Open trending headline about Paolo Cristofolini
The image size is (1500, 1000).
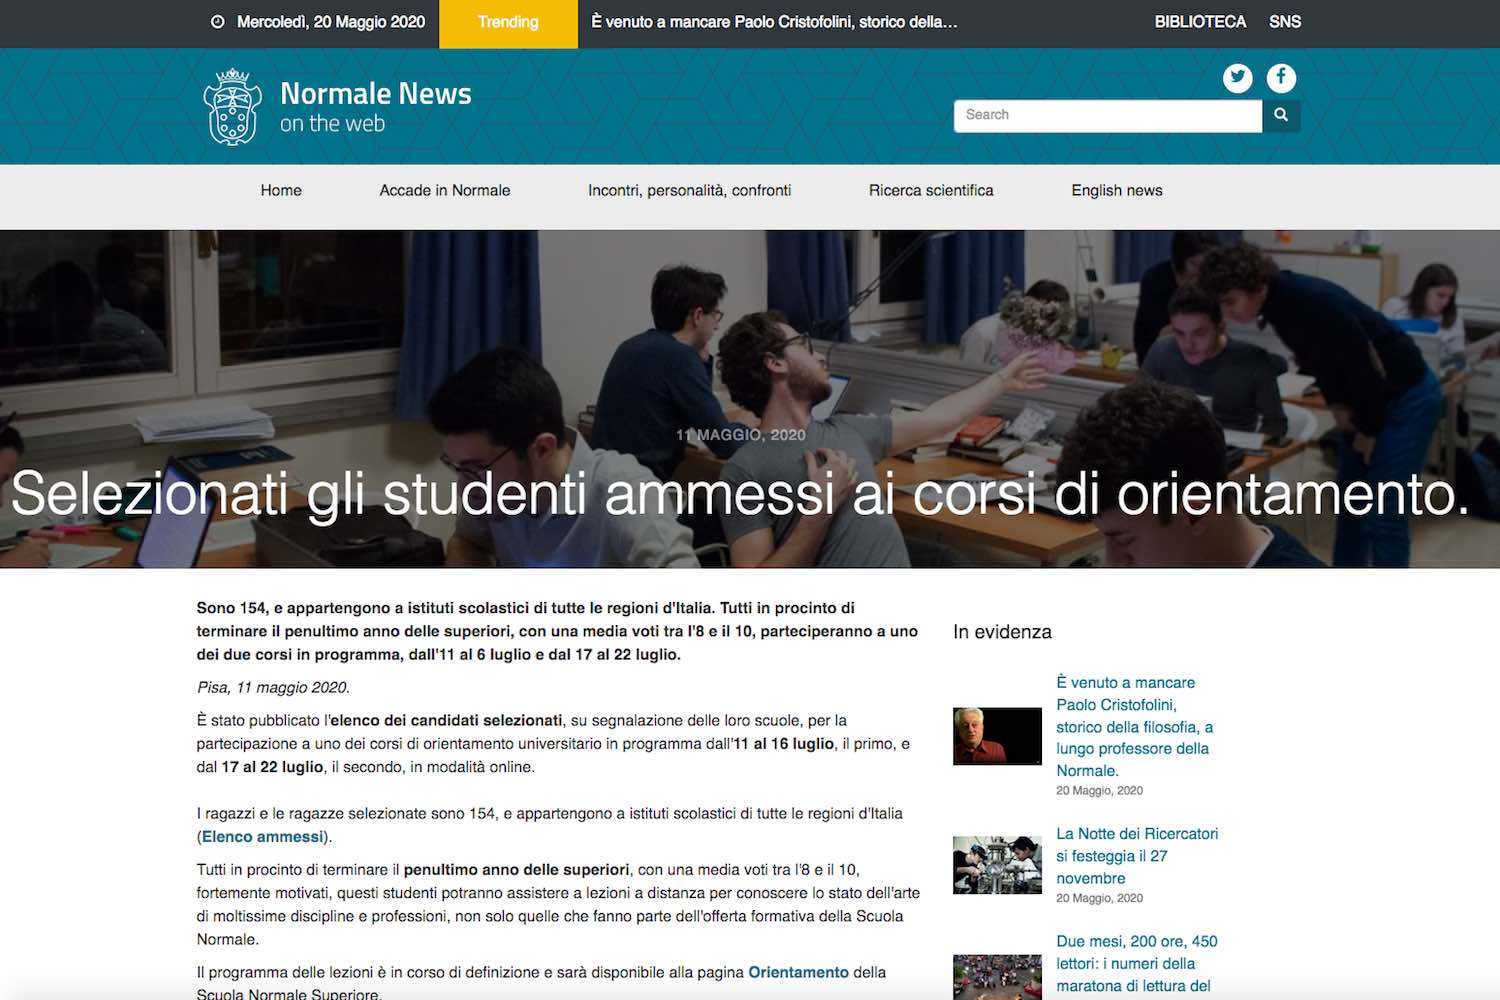pyautogui.click(x=773, y=22)
